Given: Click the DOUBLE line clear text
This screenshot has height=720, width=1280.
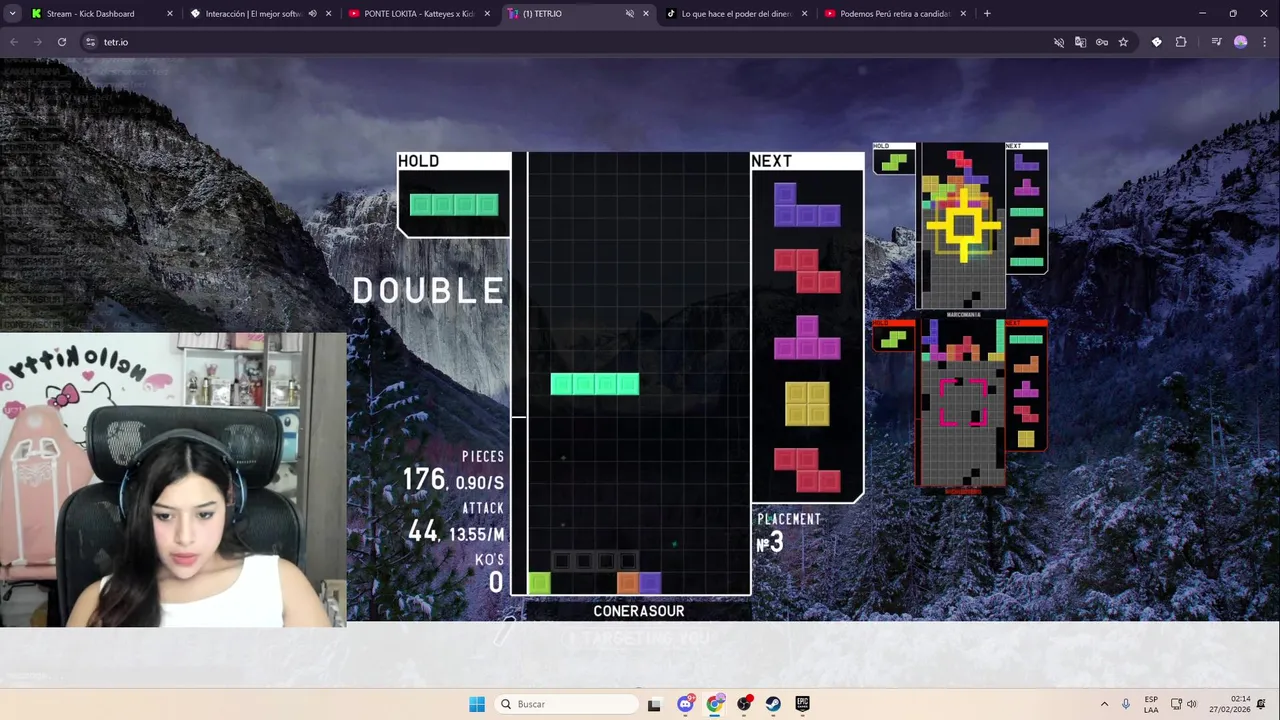Looking at the screenshot, I should click(429, 291).
